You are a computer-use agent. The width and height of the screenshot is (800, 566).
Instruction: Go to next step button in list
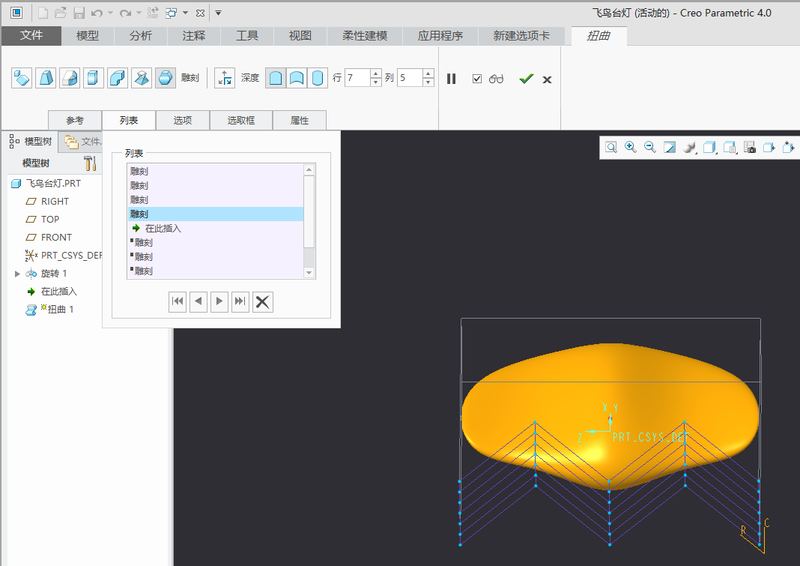[x=219, y=302]
